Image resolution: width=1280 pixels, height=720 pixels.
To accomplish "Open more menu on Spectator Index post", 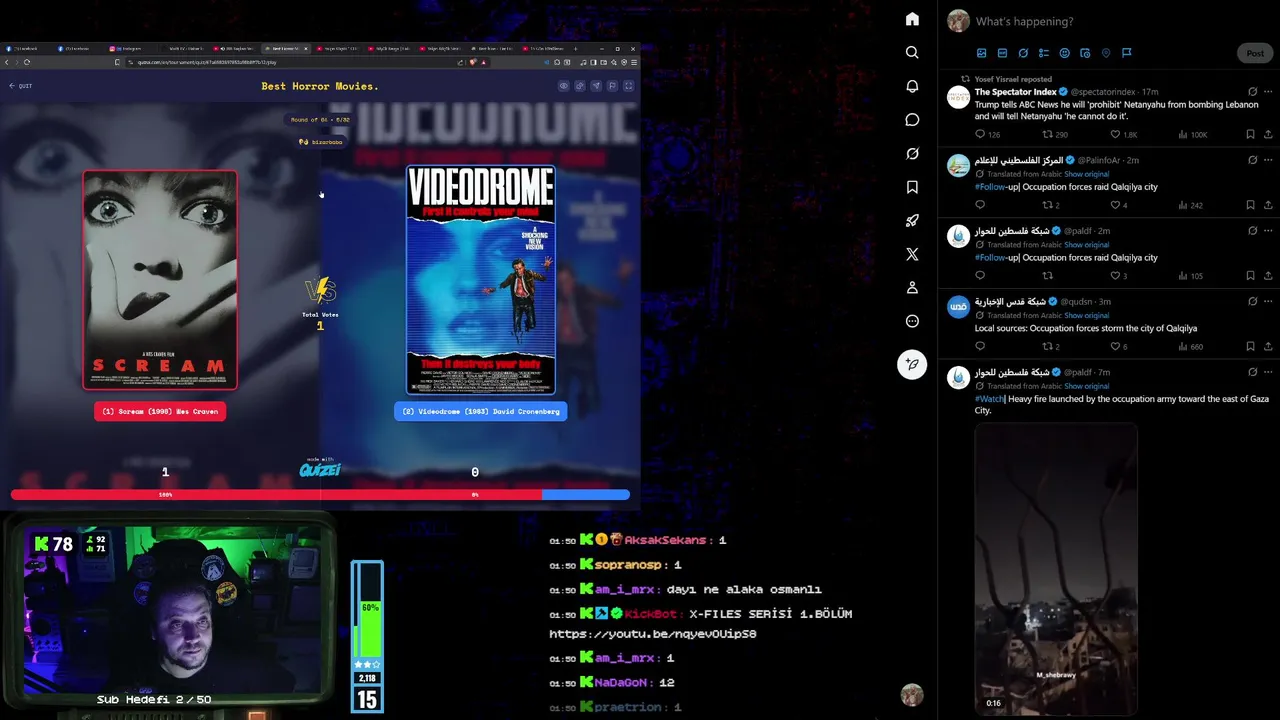I will coord(1269,92).
